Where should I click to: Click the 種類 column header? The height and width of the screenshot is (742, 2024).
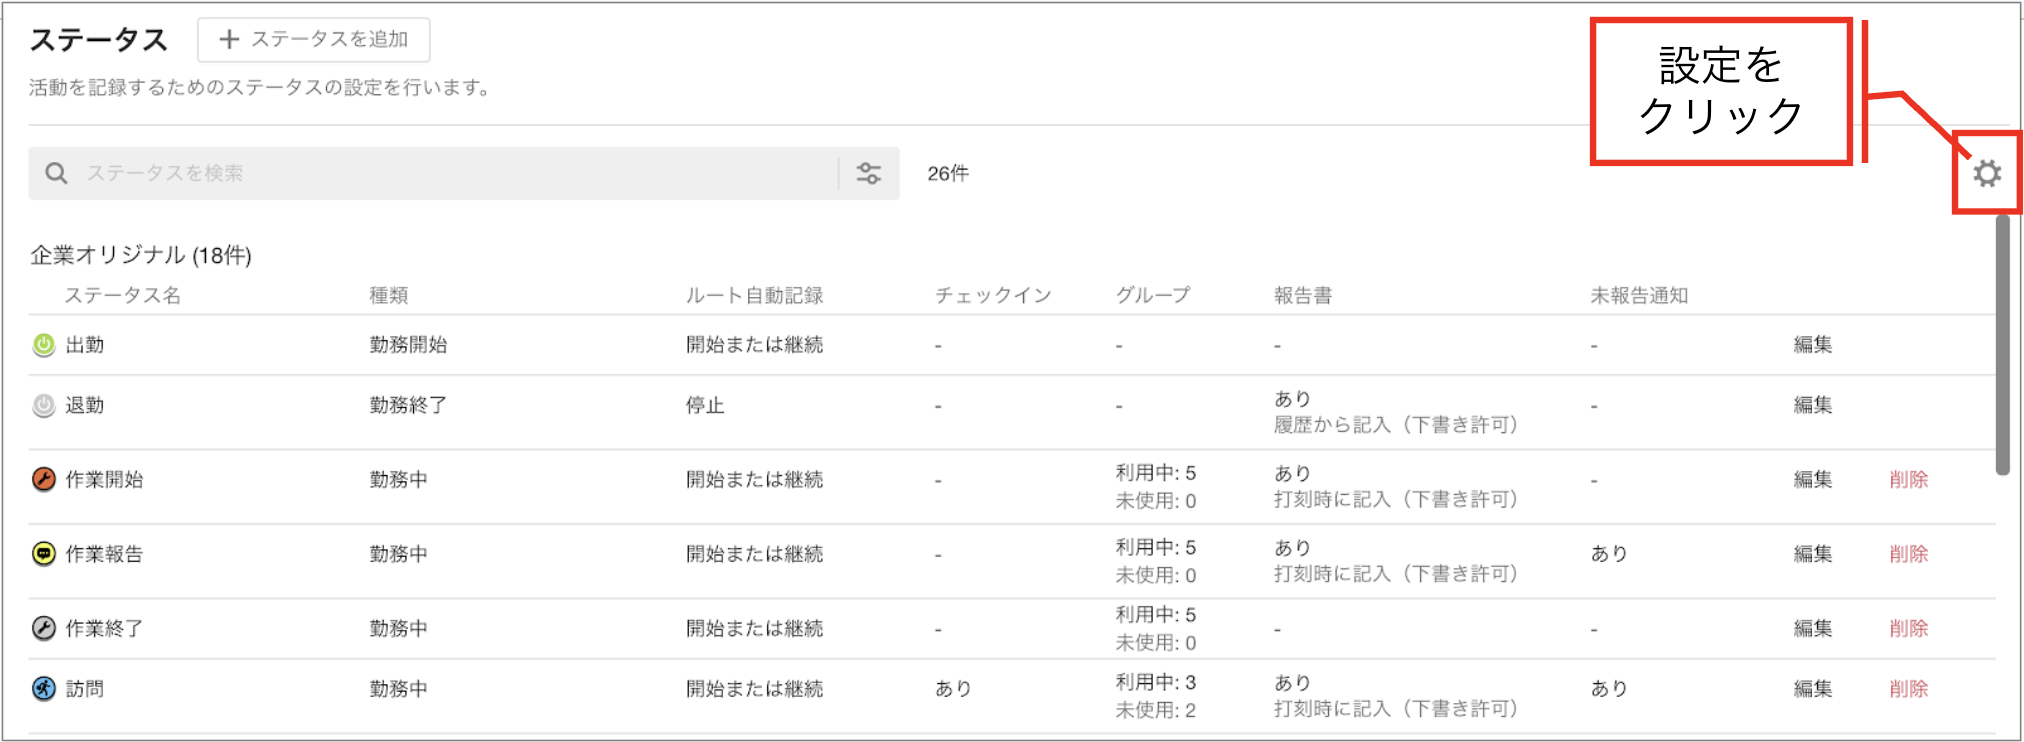pos(389,295)
